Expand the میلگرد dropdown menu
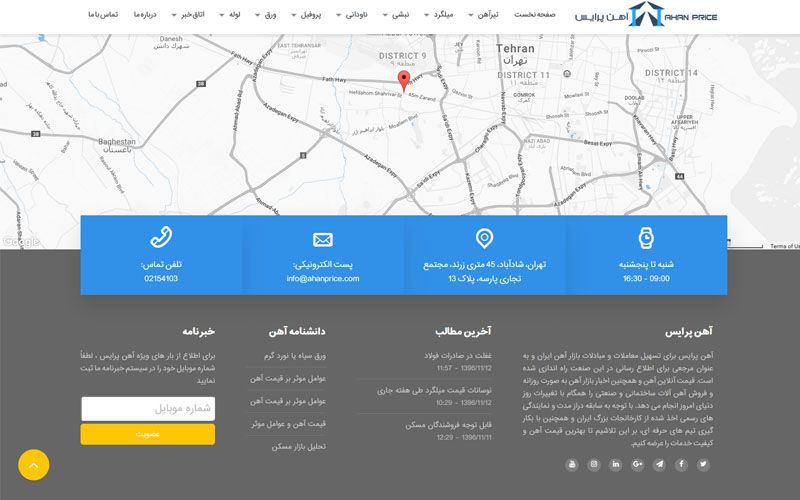This screenshot has height=500, width=800. (x=438, y=15)
